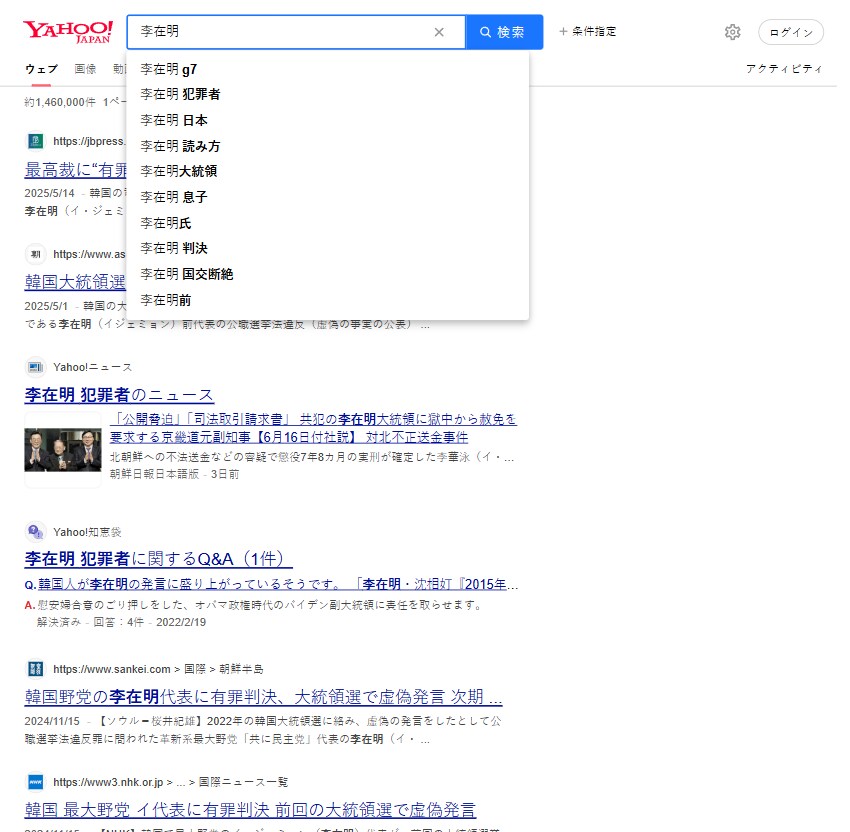Choose suggestion 李在明前
The width and height of the screenshot is (850, 832).
[x=327, y=300]
